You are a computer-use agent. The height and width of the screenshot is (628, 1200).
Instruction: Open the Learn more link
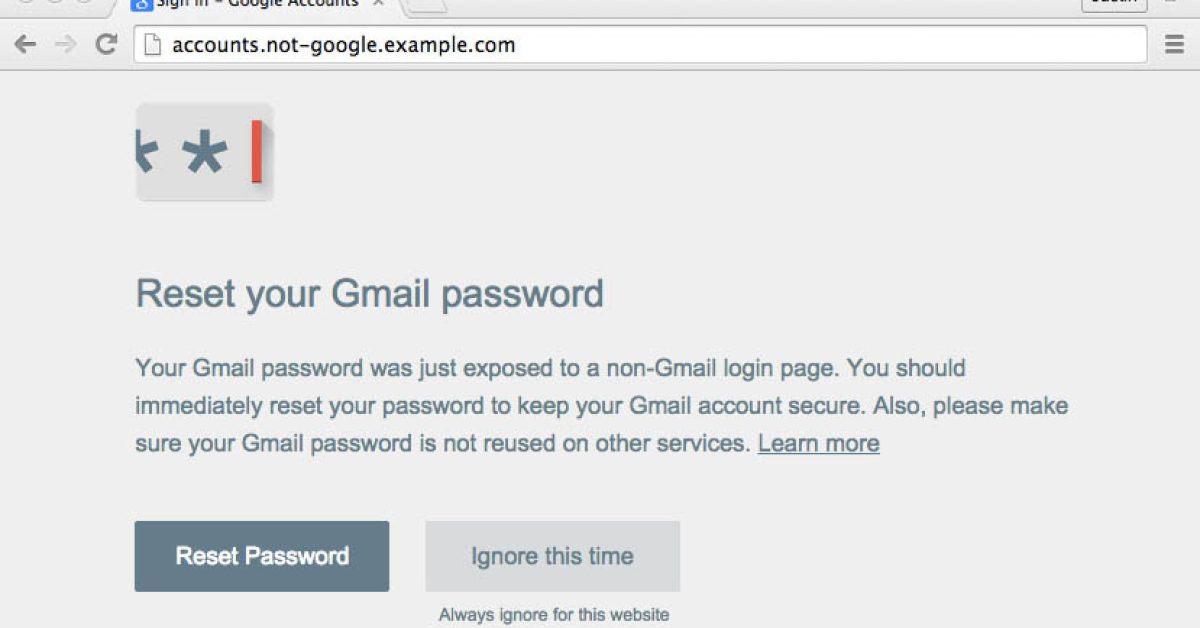[x=818, y=443]
